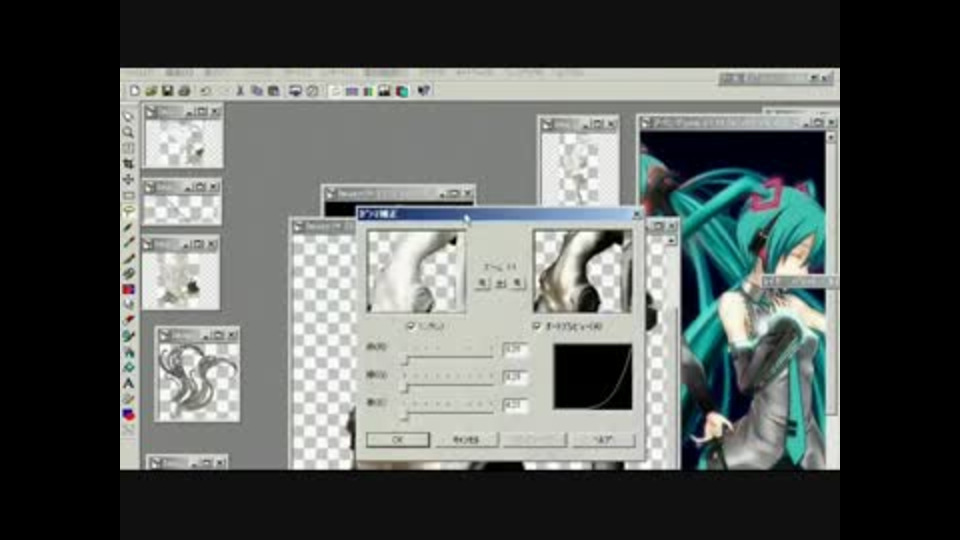Image resolution: width=960 pixels, height=540 pixels.
Task: Select the Deformation tool
Action: 129,148
